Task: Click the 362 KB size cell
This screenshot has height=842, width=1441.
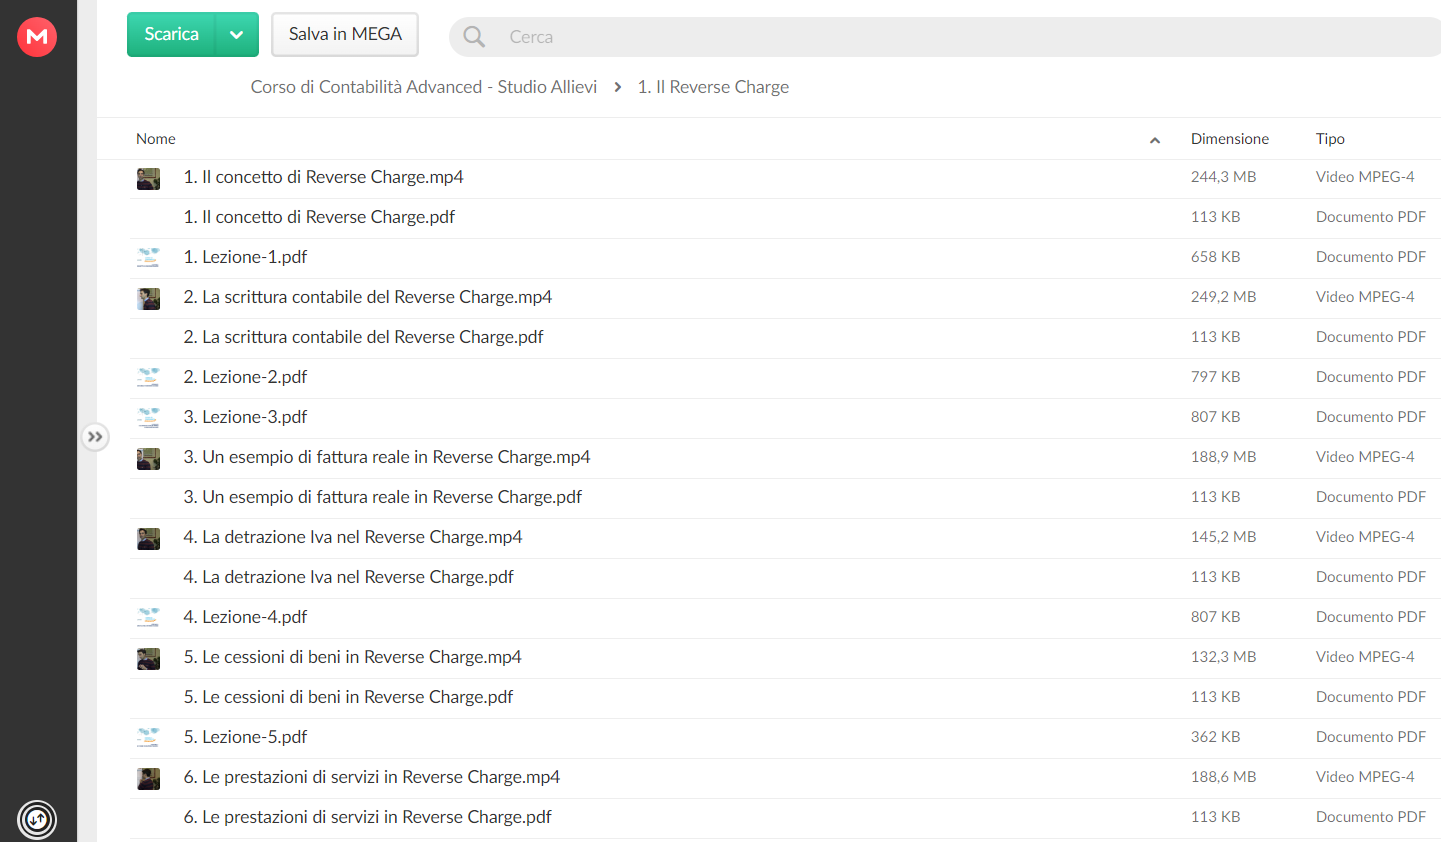Action: point(1215,737)
